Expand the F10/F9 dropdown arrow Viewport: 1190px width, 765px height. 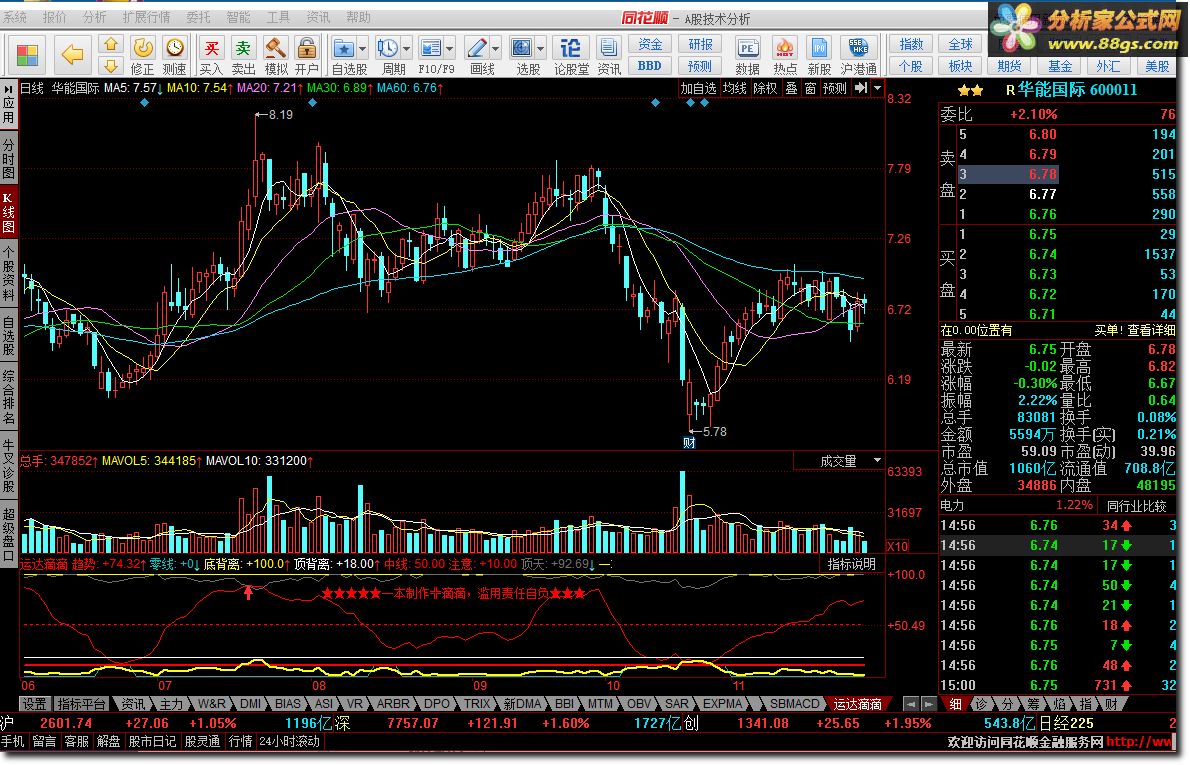450,49
